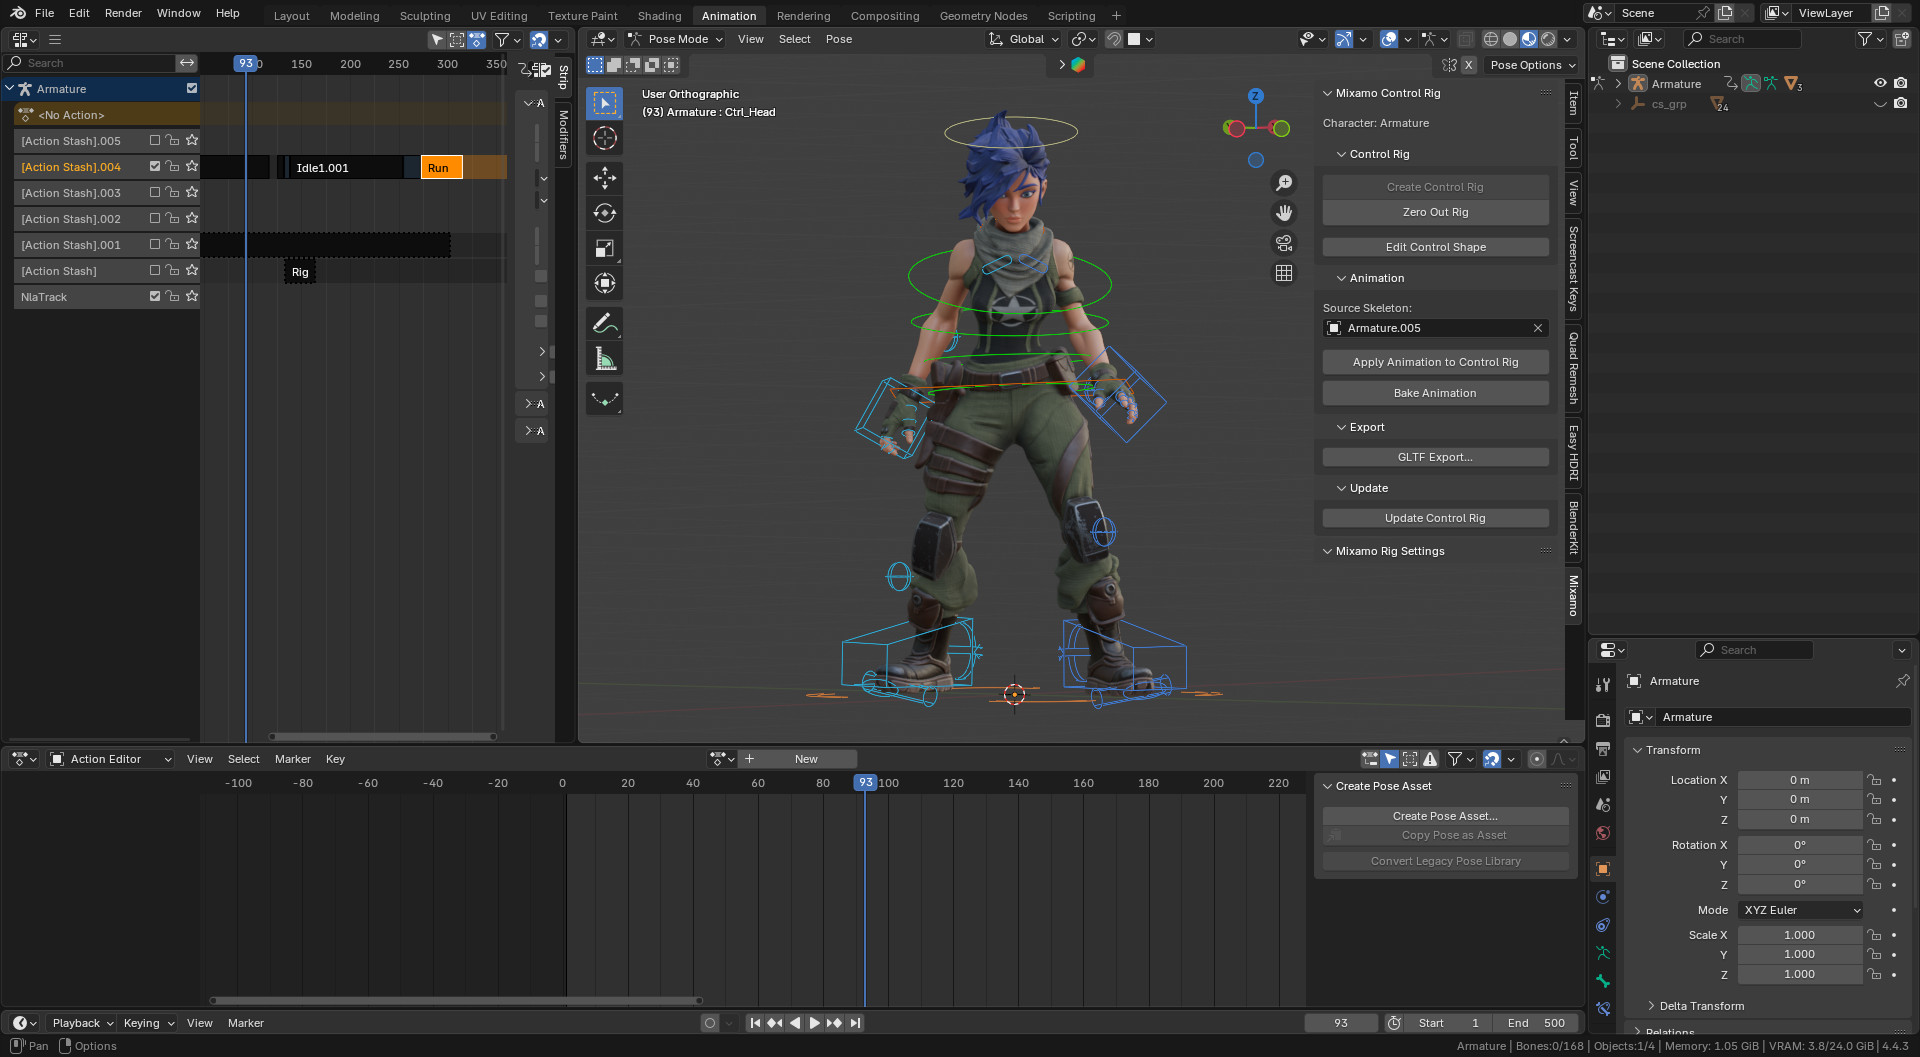
Task: Jump to the end frame button
Action: [x=855, y=1023]
